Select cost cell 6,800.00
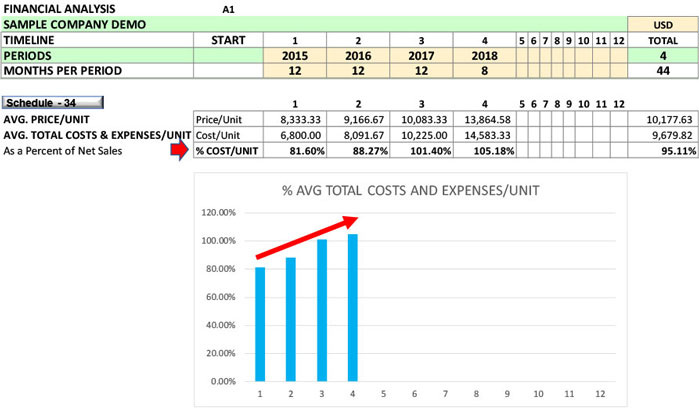Screen dimensions: 699x409 295,135
